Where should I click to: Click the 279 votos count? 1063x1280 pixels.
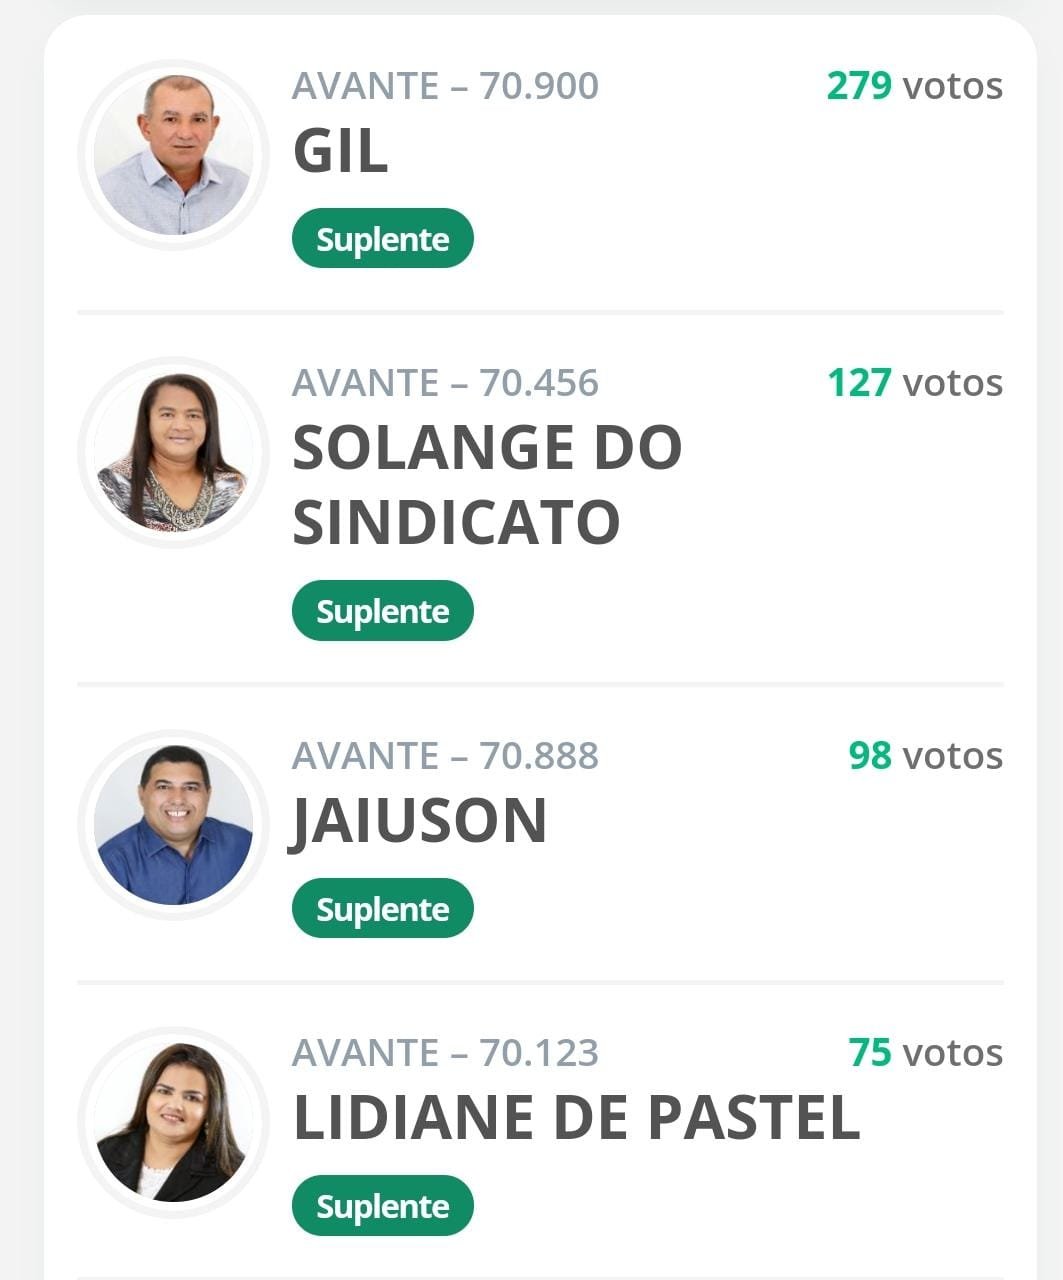click(x=914, y=86)
